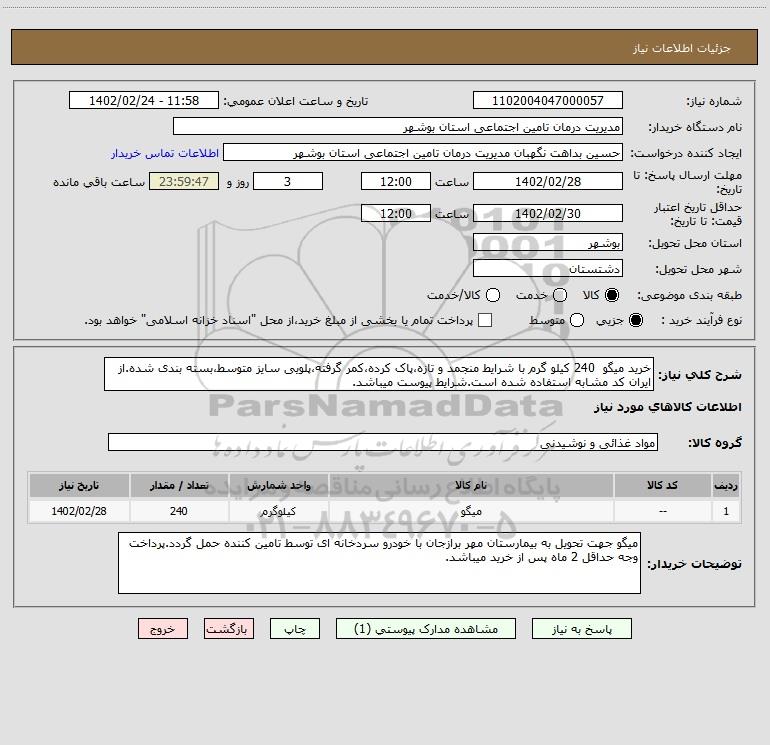Select the متوسط purchase type radio
770x745 pixels.
pyautogui.click(x=577, y=320)
